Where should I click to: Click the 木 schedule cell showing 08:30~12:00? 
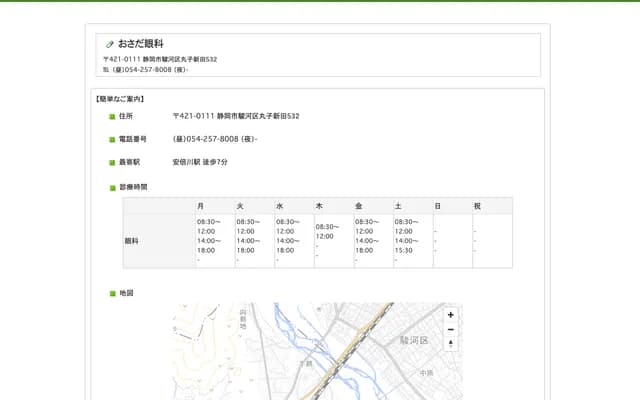pyautogui.click(x=328, y=232)
